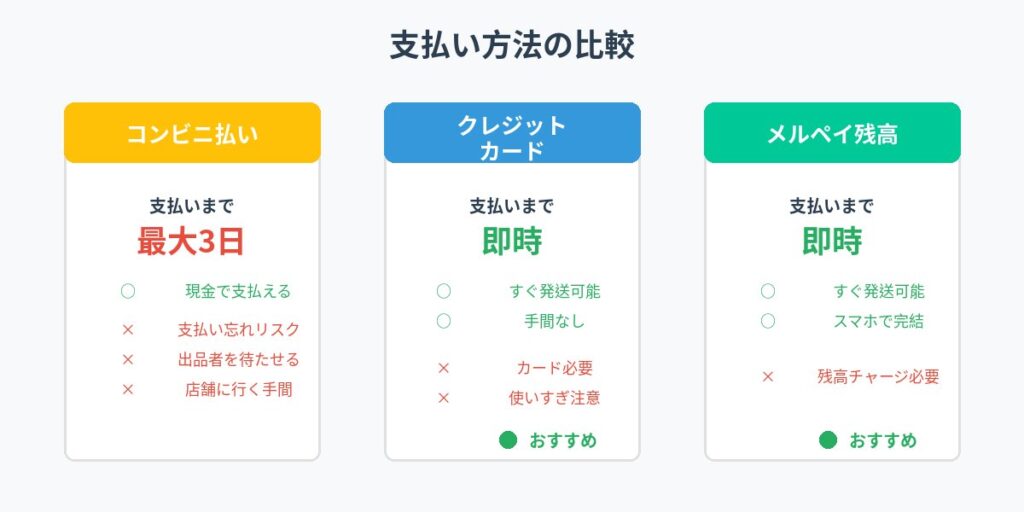Viewport: 1024px width, 512px height.
Task: Click the × mark beside 残高チャージ必要
Action: coord(768,377)
